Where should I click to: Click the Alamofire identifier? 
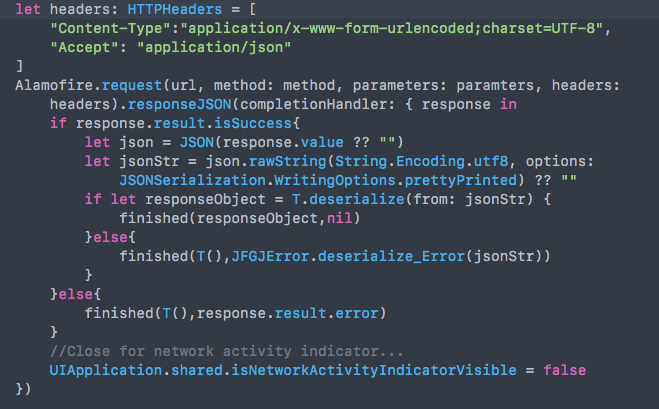54,85
